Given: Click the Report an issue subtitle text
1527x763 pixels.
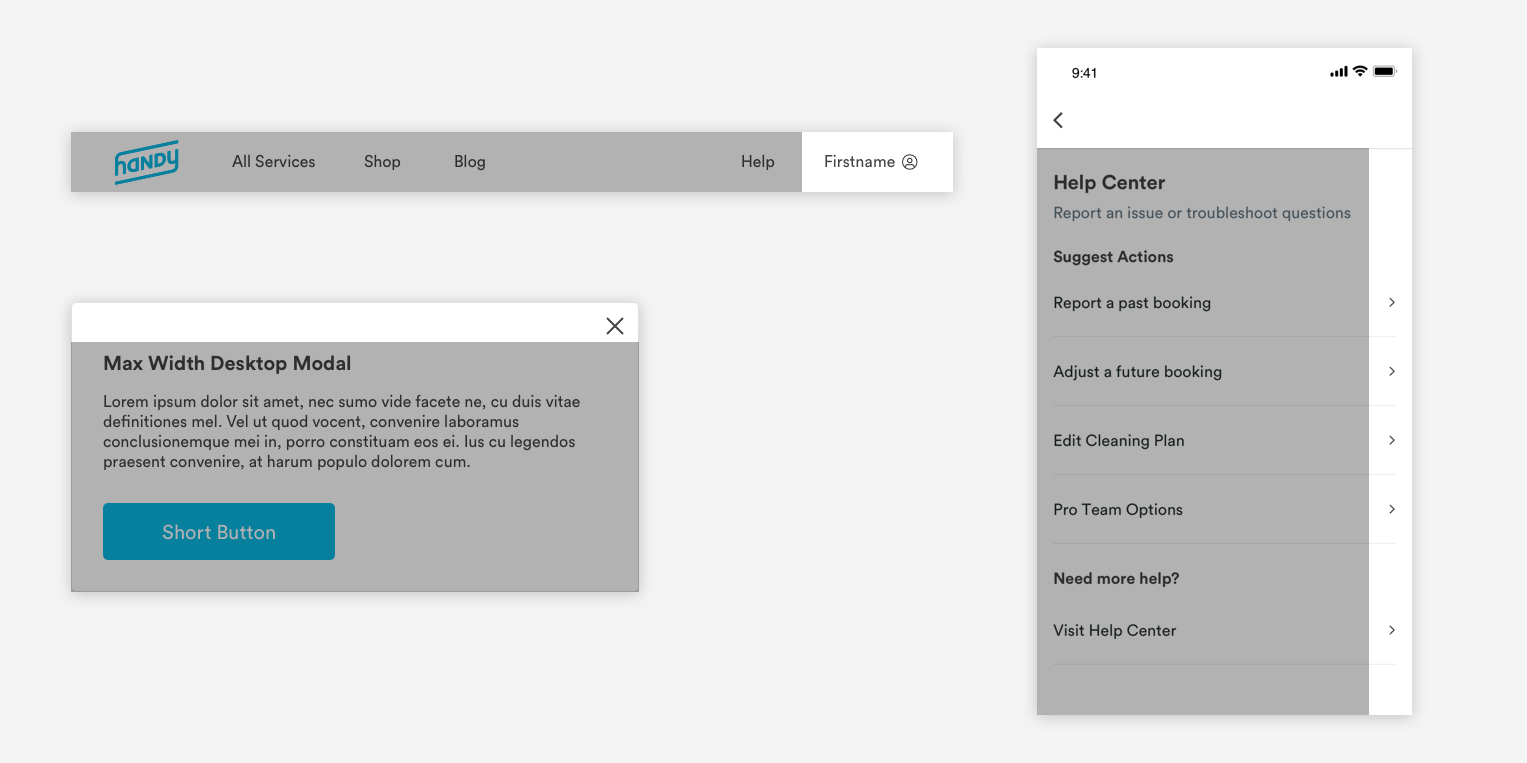Looking at the screenshot, I should tap(1202, 213).
